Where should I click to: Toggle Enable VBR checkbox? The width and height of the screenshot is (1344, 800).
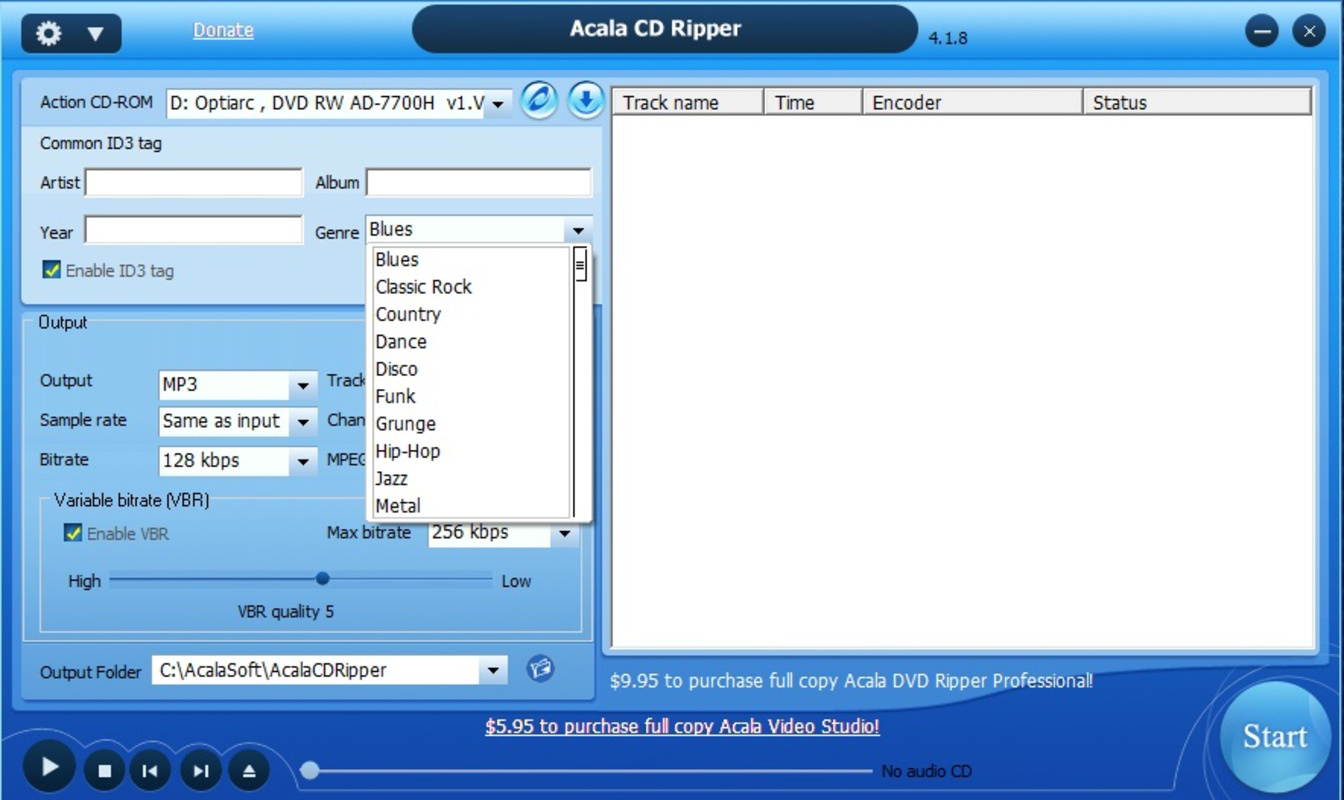tap(72, 533)
